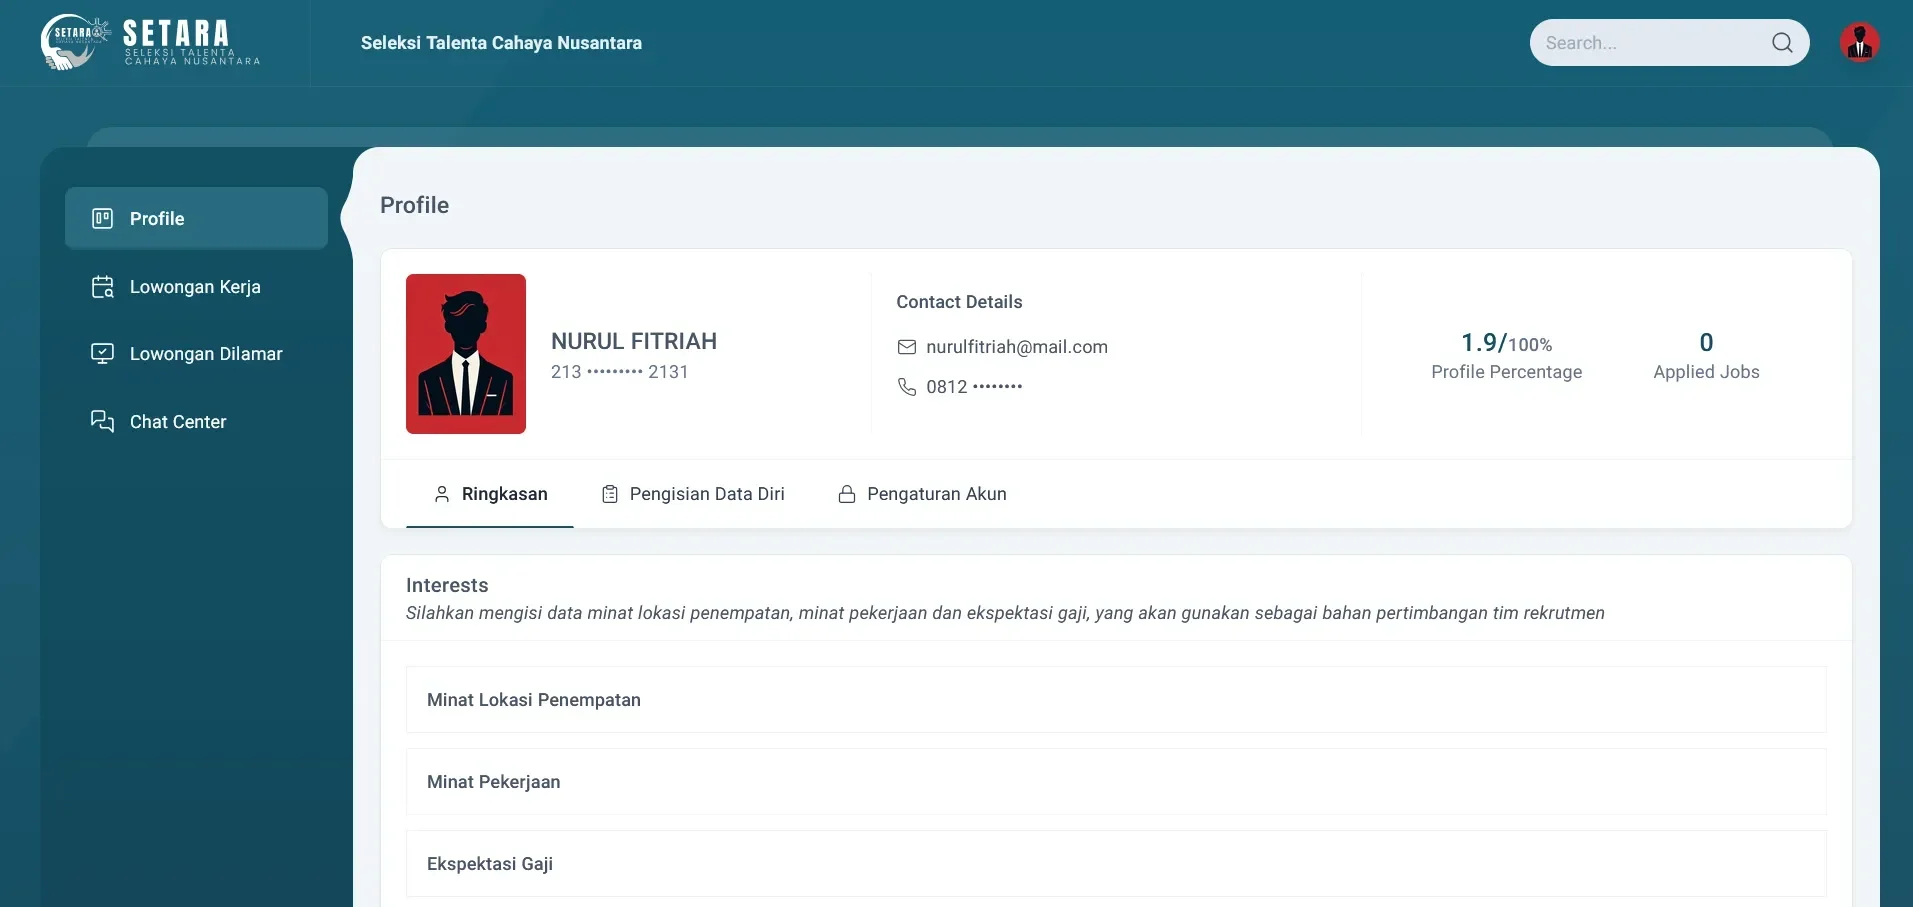
Task: Click the phone icon in Contact Details
Action: [x=906, y=387]
